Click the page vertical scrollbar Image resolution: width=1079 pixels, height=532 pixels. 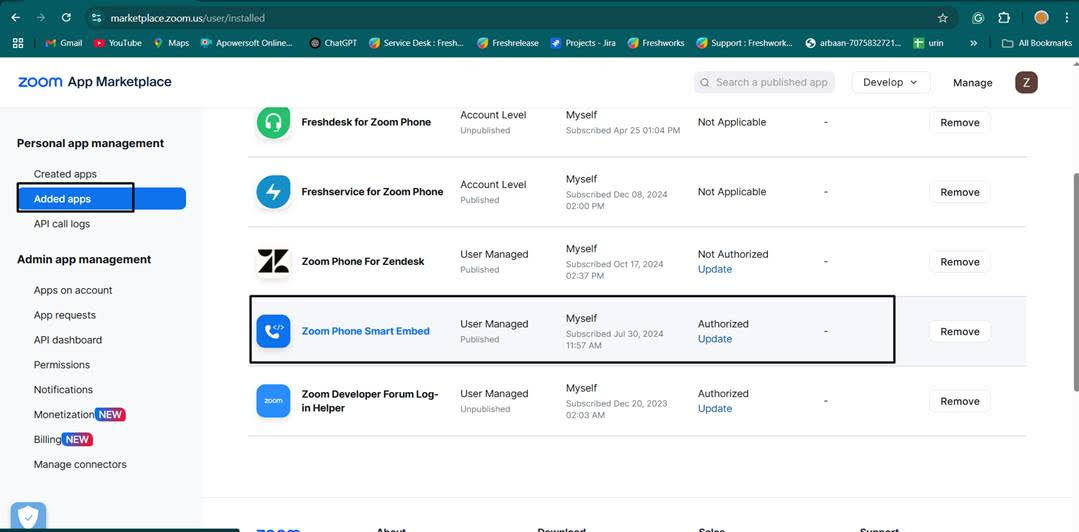tap(1075, 282)
